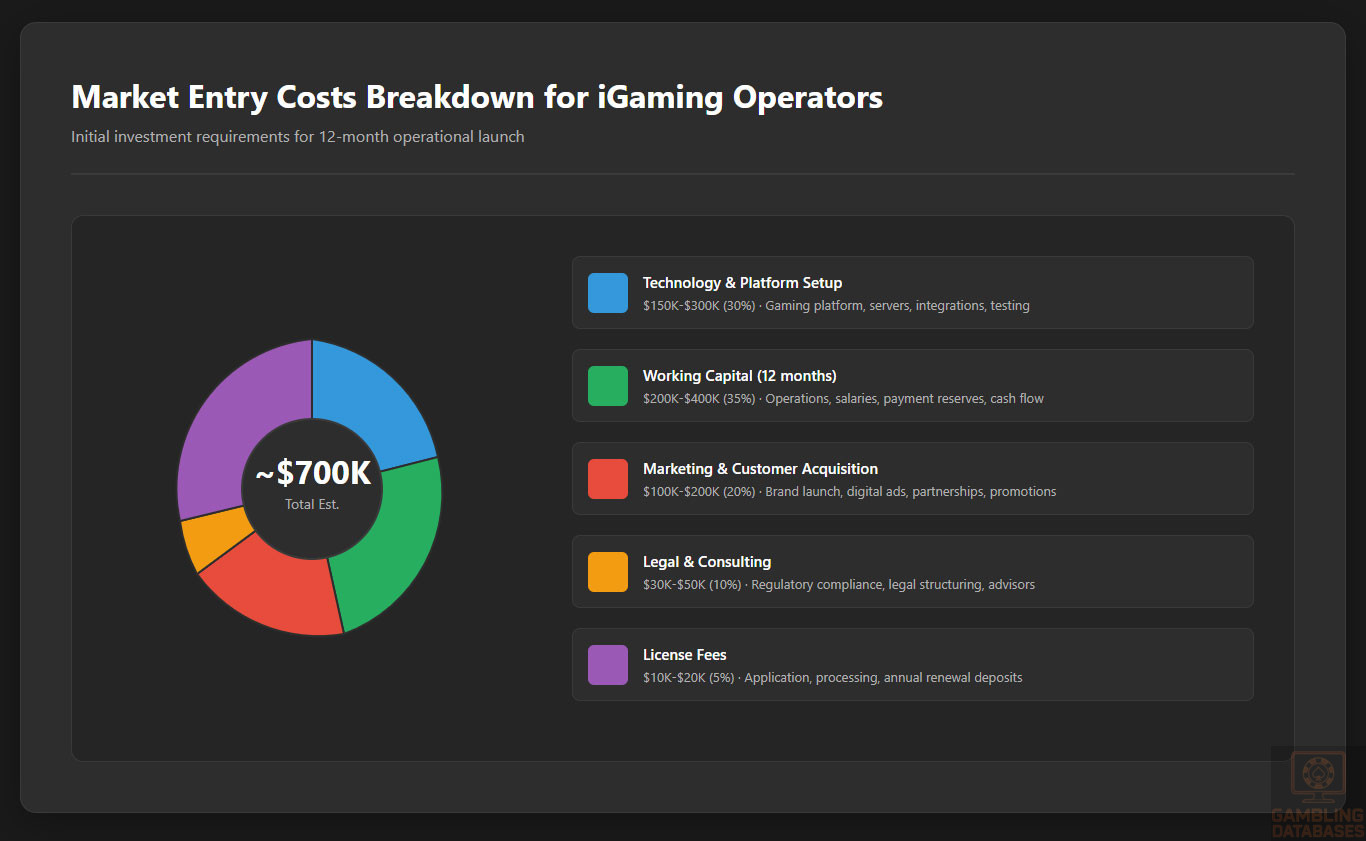This screenshot has height=841, width=1366.
Task: Click the 'Technology & Platform Setup' legend title
Action: click(742, 283)
